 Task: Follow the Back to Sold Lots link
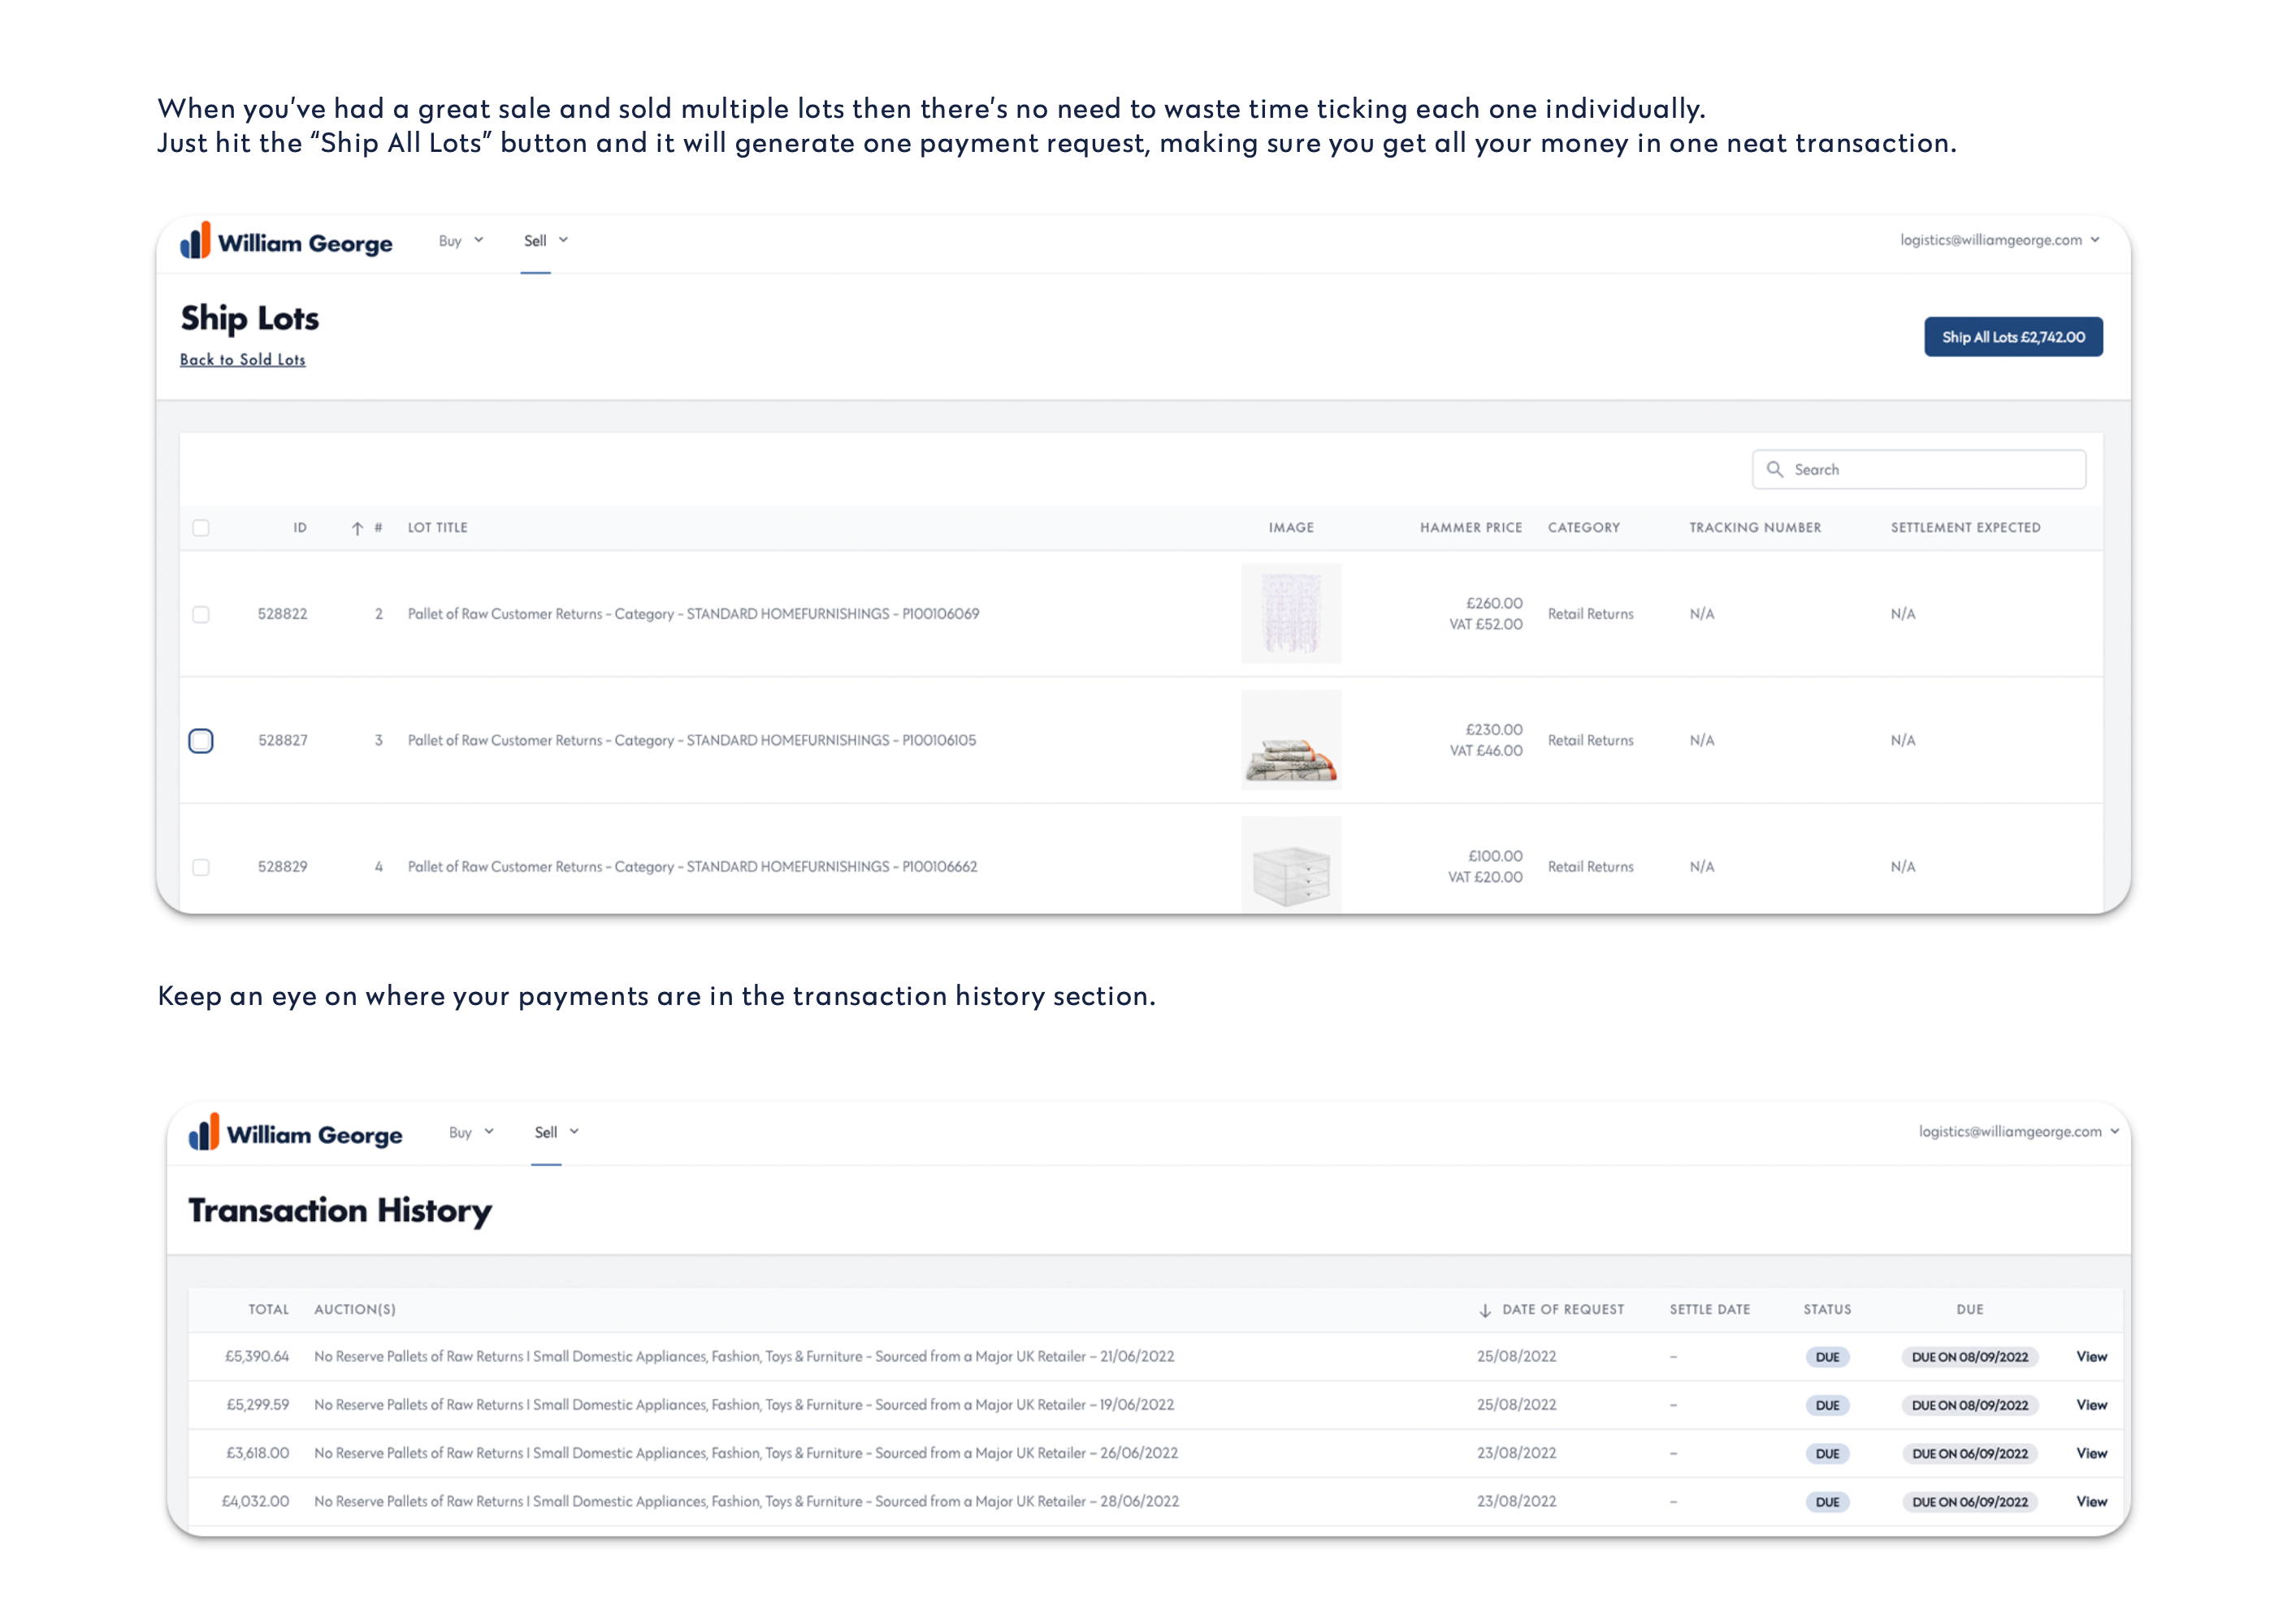(243, 360)
